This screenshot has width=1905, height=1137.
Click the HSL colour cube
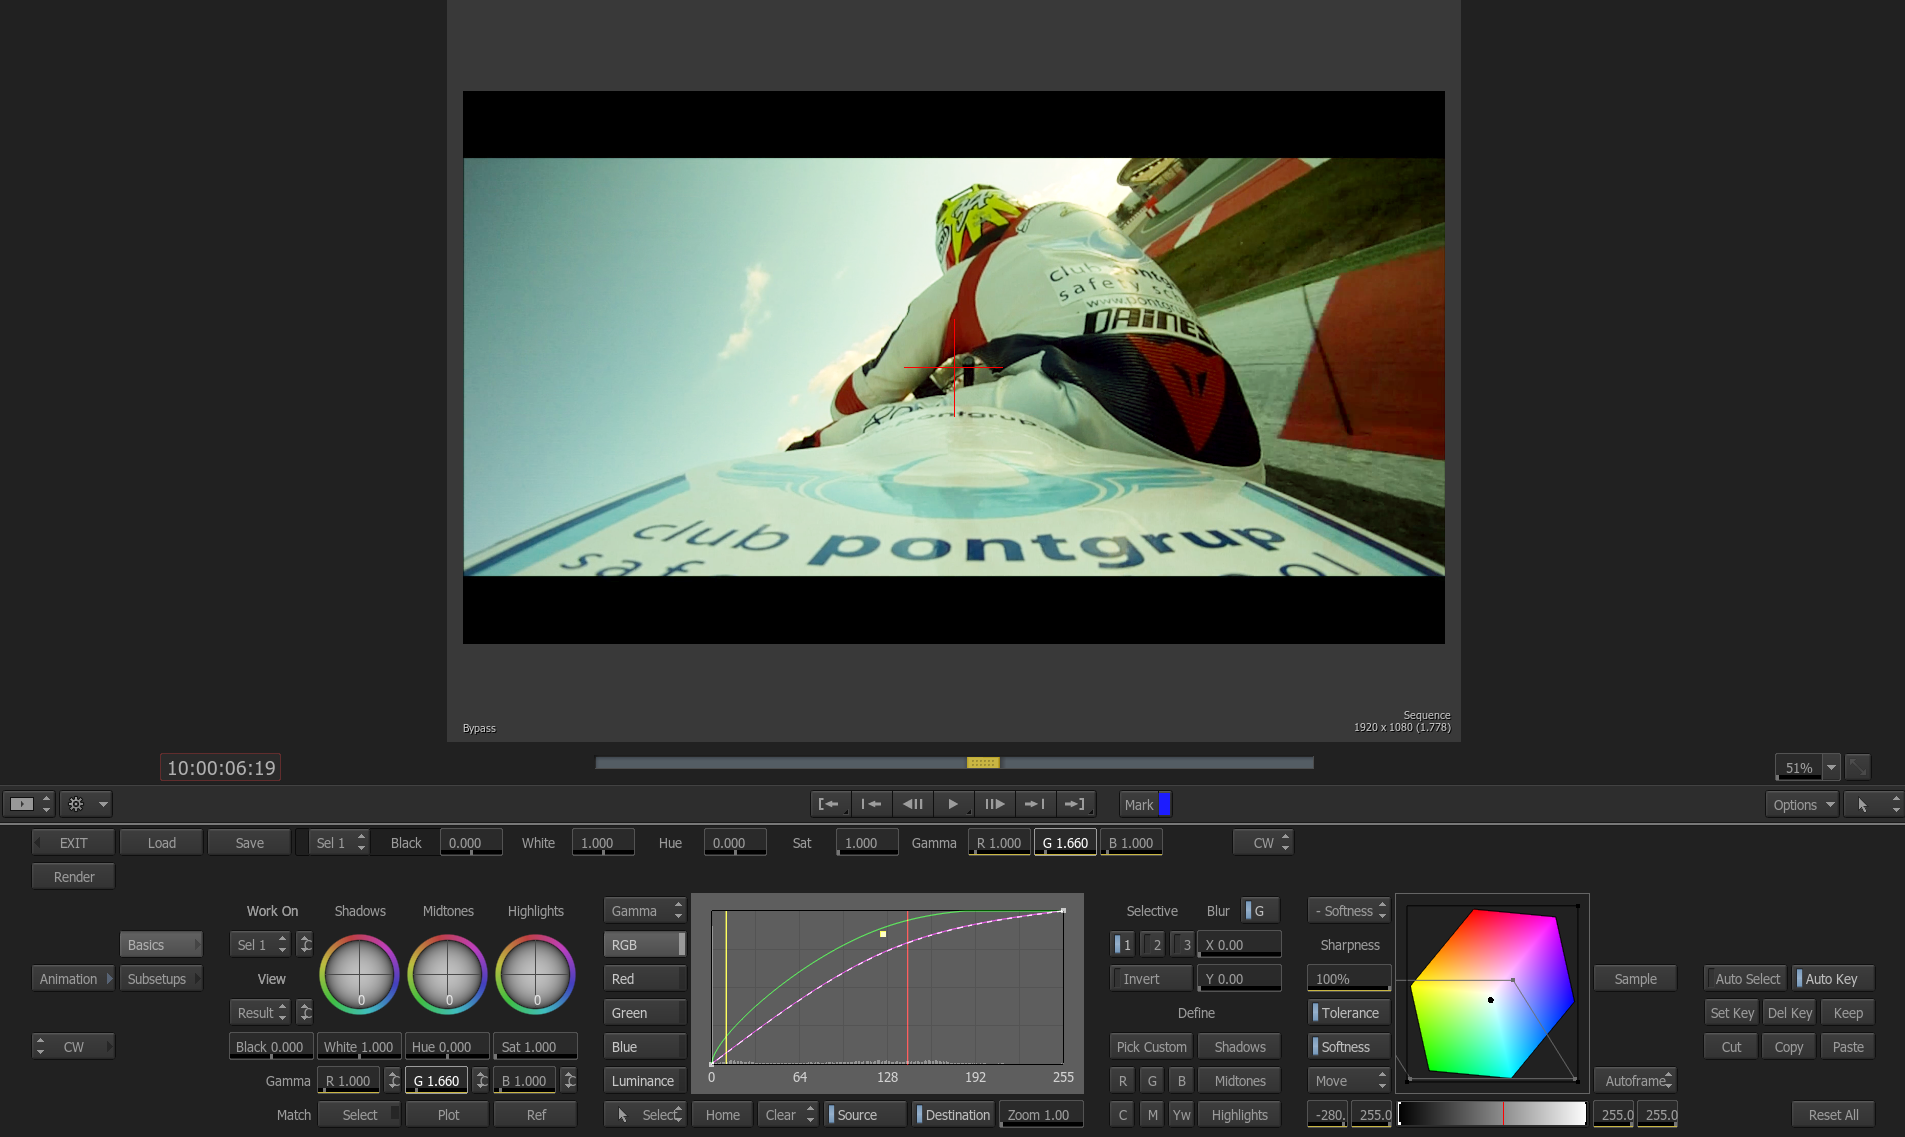pos(1492,992)
